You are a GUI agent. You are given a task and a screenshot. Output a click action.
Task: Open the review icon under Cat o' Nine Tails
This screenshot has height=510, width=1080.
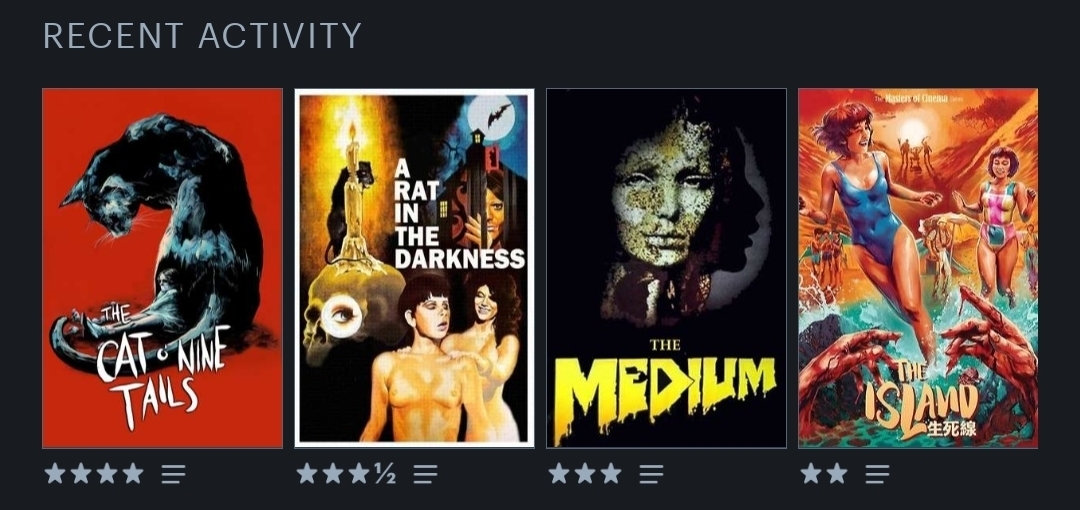(x=174, y=473)
